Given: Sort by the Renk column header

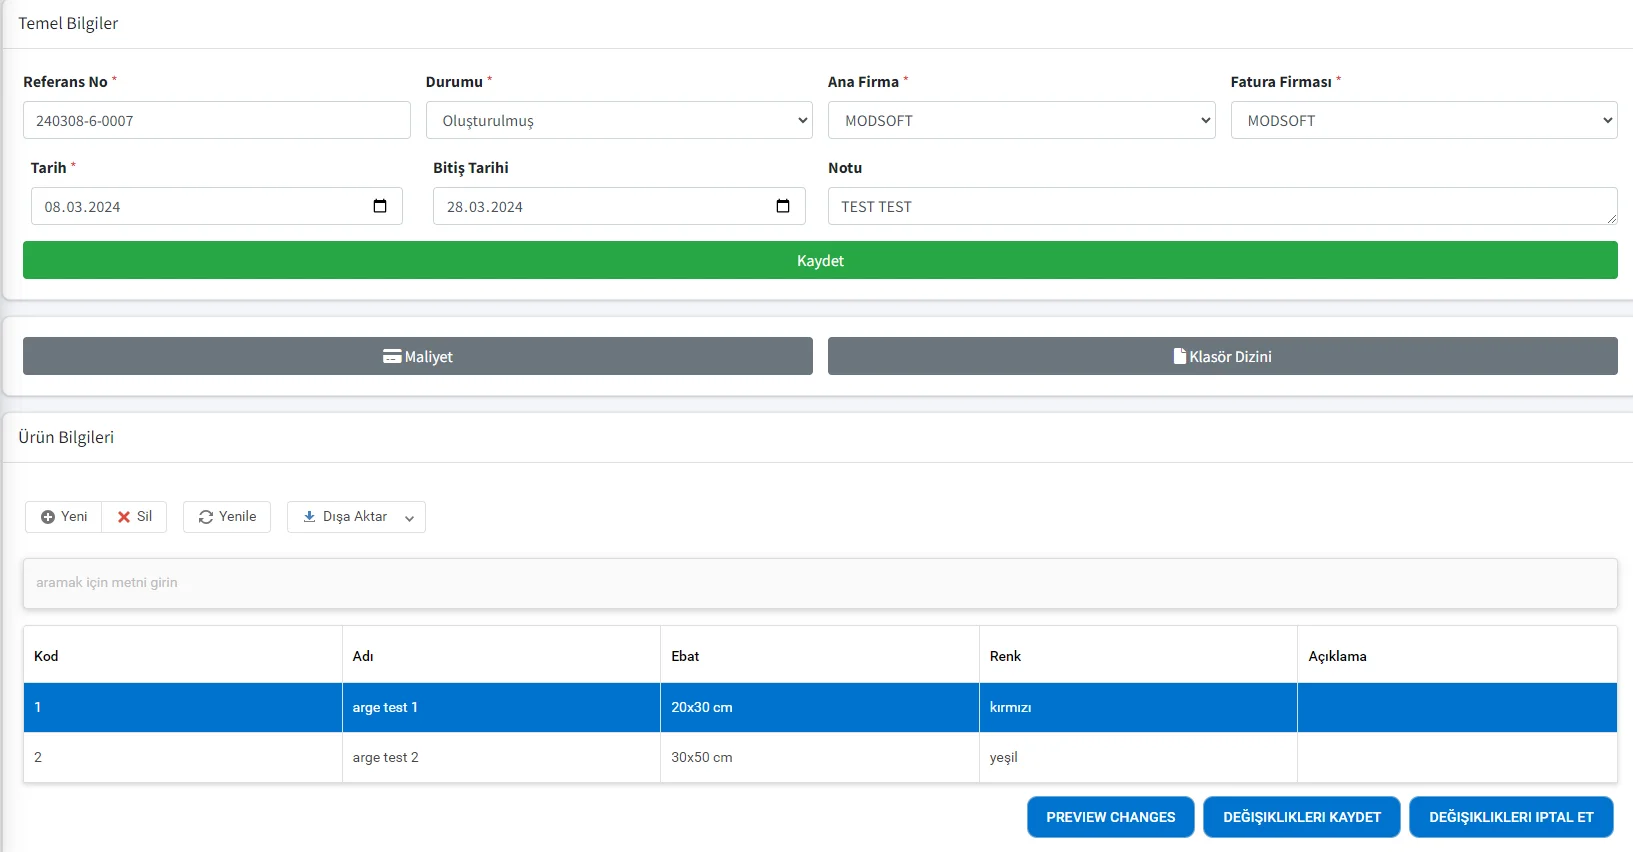Looking at the screenshot, I should coord(1138,656).
